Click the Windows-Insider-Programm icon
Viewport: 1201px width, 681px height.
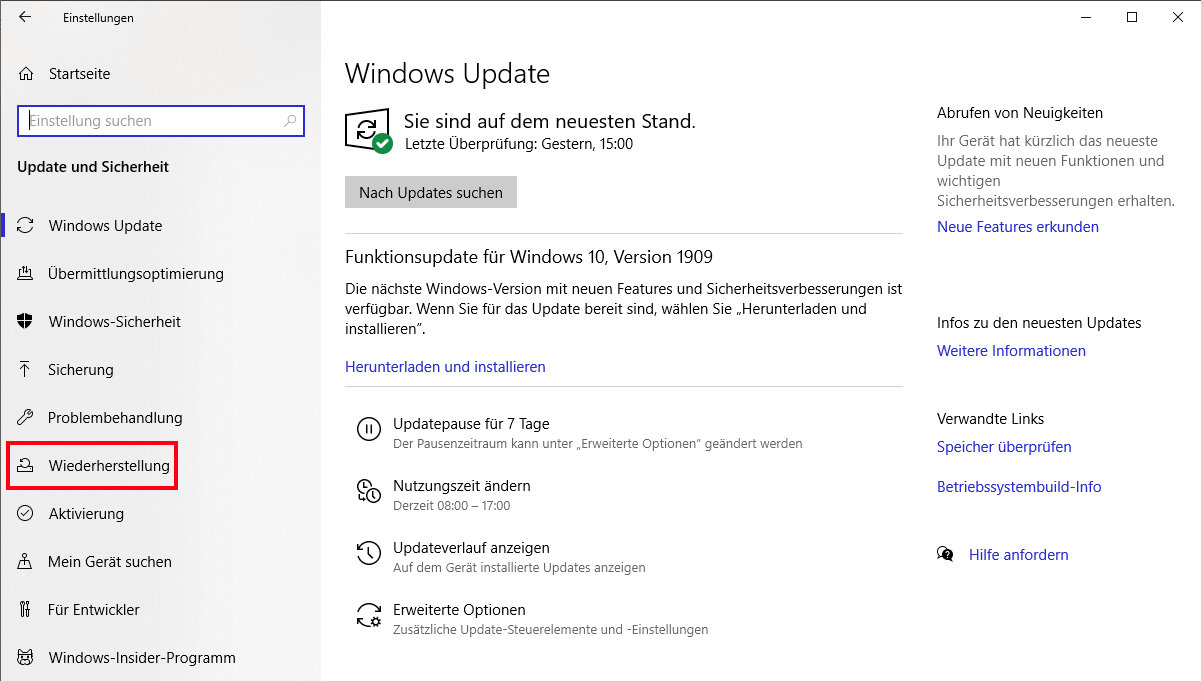click(x=26, y=658)
